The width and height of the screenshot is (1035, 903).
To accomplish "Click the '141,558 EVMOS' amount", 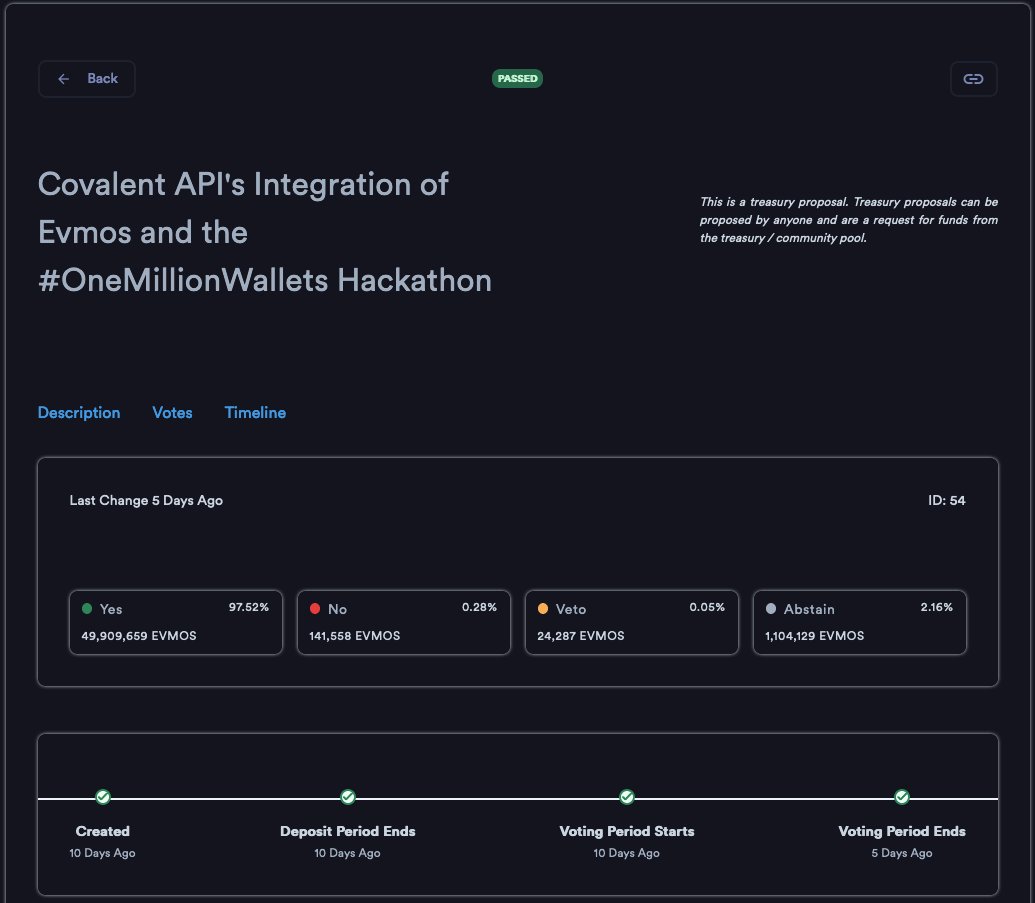I will coord(354,636).
